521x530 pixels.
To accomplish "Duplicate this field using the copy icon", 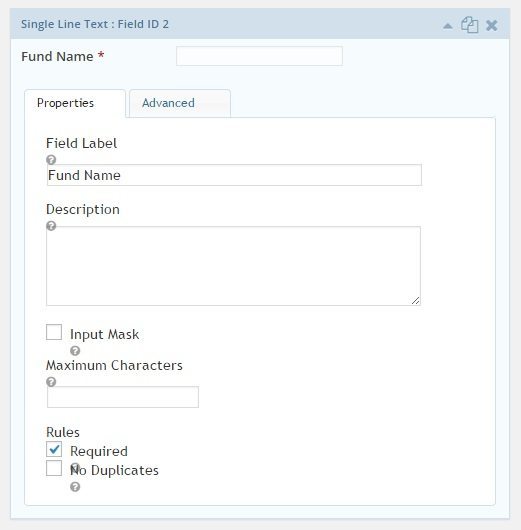I will 470,25.
